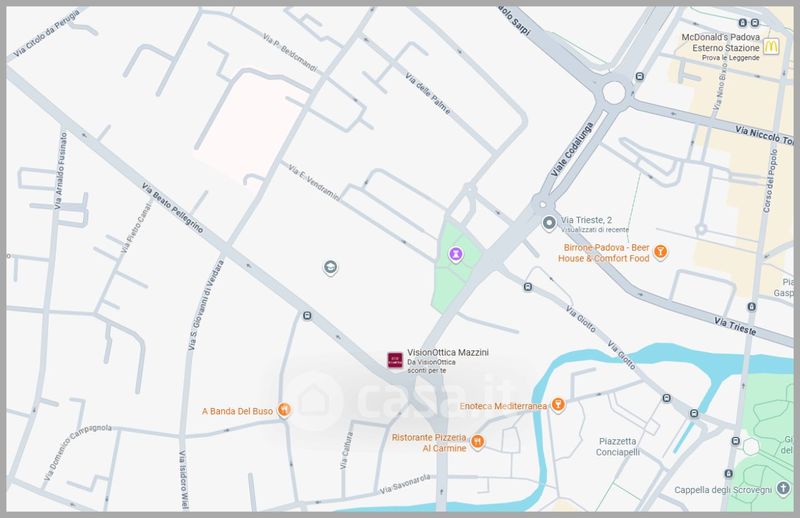Open the purple monument marker in the green park
Image resolution: width=800 pixels, height=518 pixels.
click(x=456, y=256)
